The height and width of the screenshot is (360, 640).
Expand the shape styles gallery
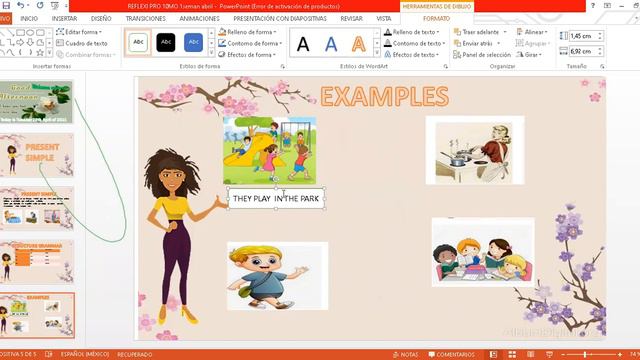coord(211,53)
